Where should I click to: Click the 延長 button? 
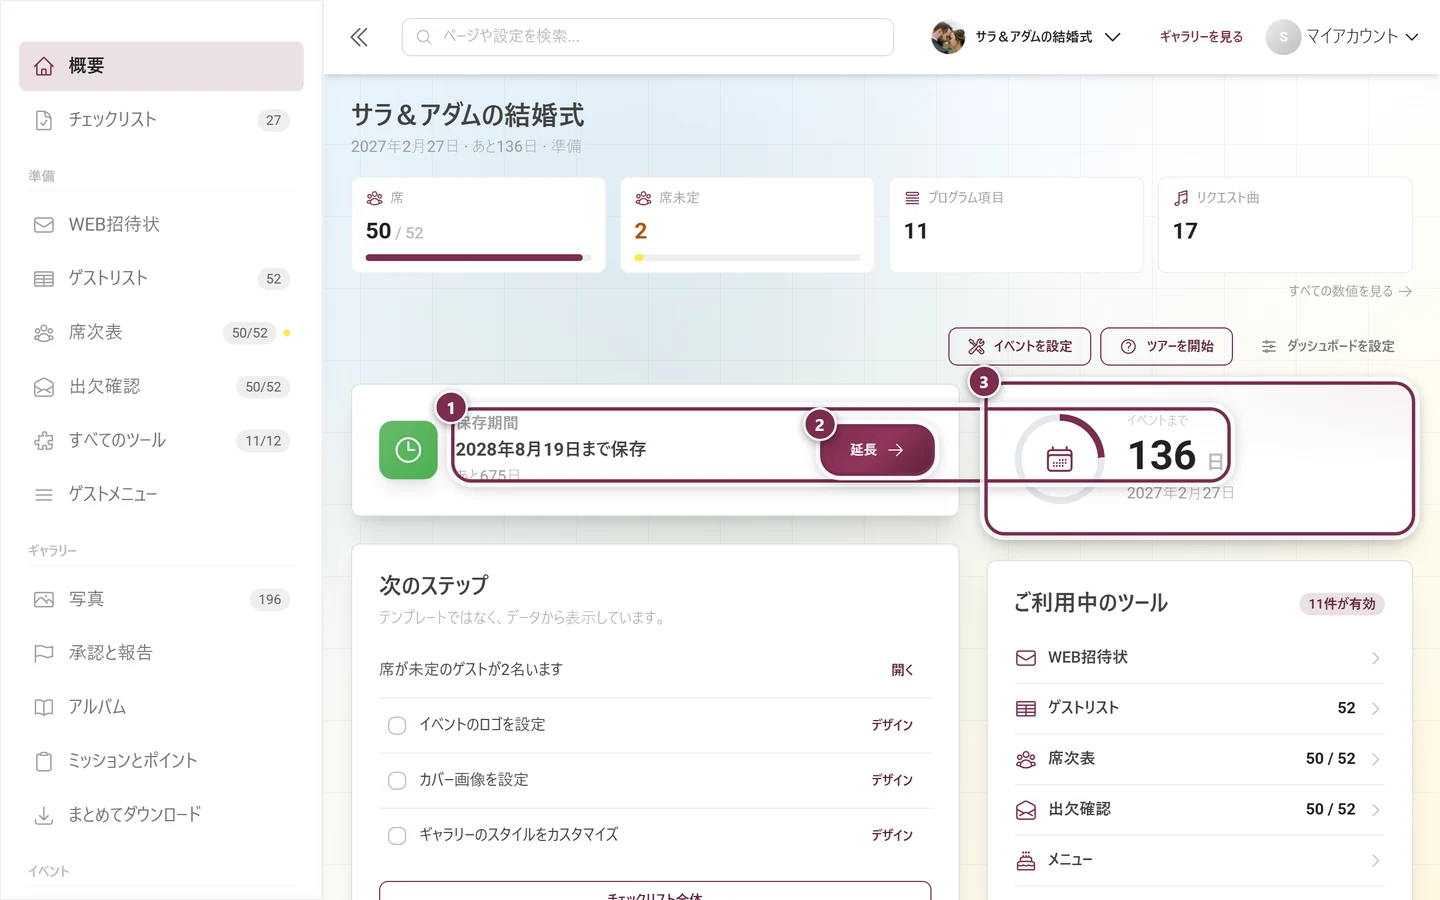[877, 450]
